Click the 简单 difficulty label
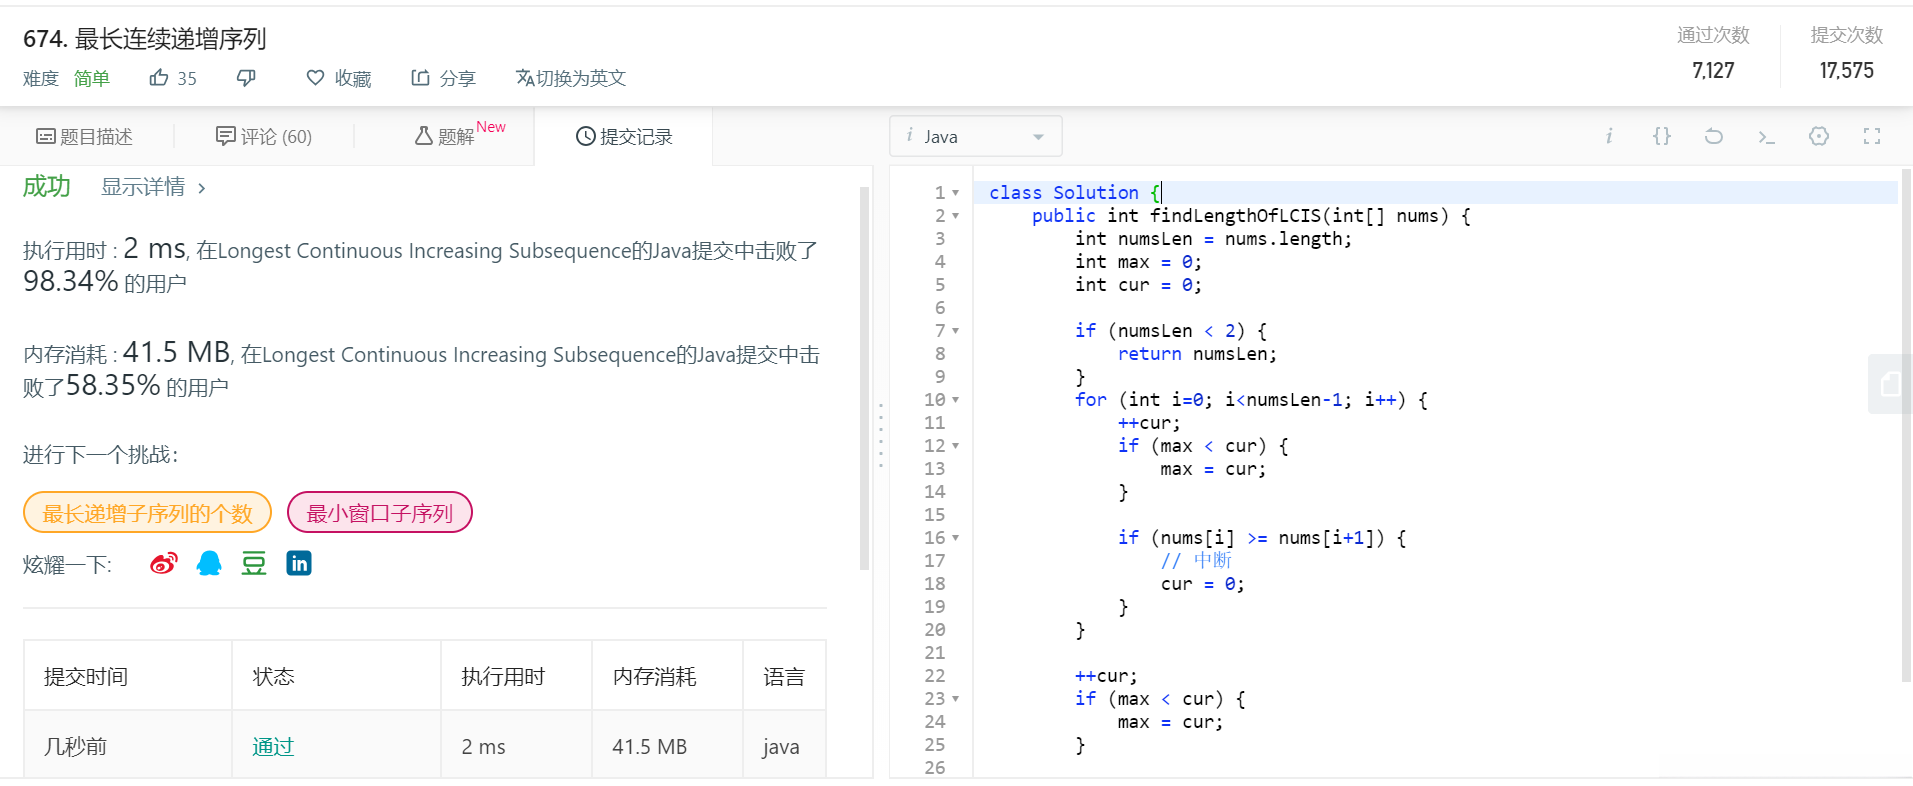Screen dimensions: 1913x786 point(92,78)
